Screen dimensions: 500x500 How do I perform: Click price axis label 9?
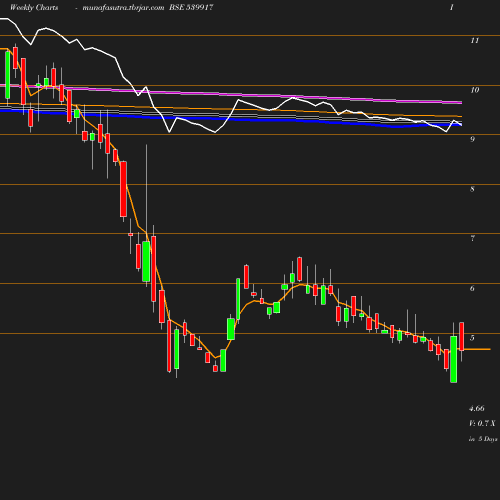coord(472,139)
